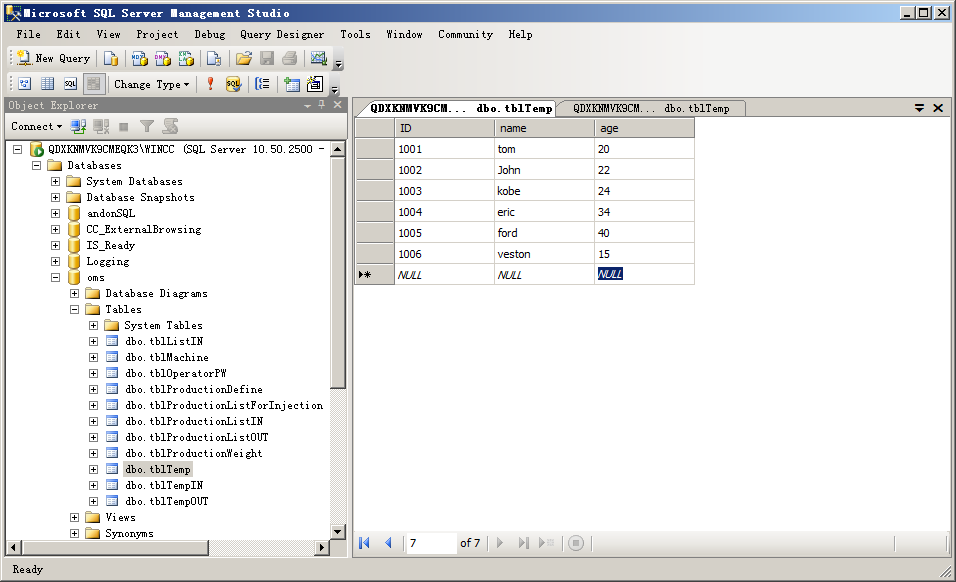Close the dbo.tblTemp document tab

[938, 108]
